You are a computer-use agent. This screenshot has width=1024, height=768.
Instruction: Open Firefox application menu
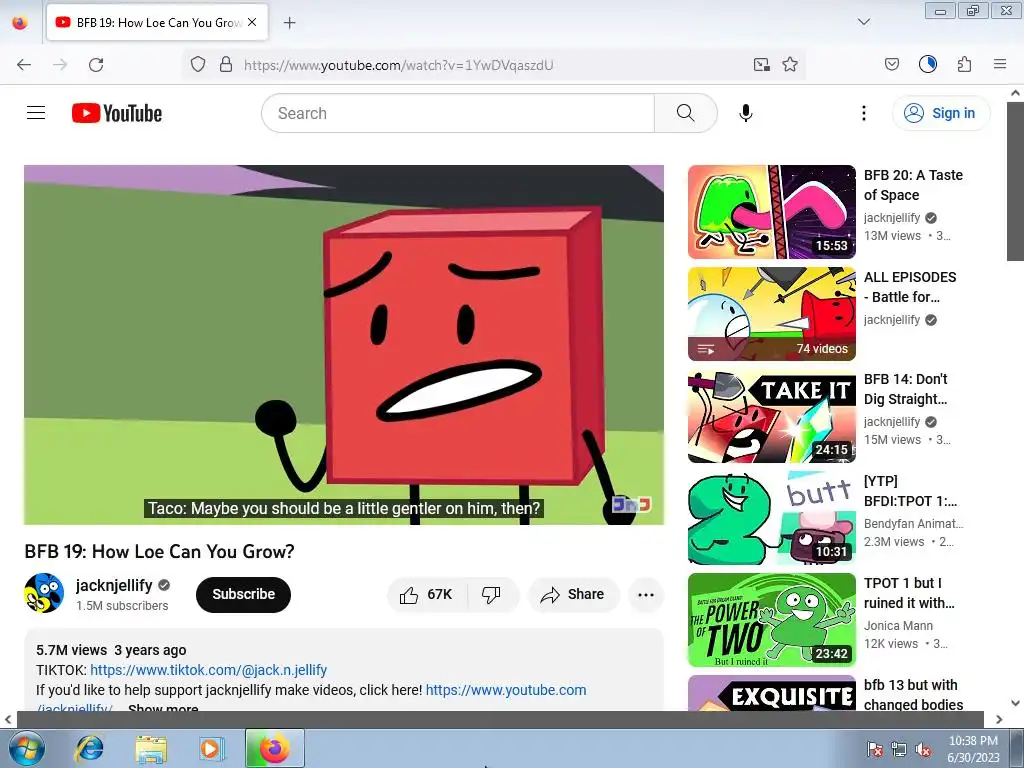coord(1000,65)
